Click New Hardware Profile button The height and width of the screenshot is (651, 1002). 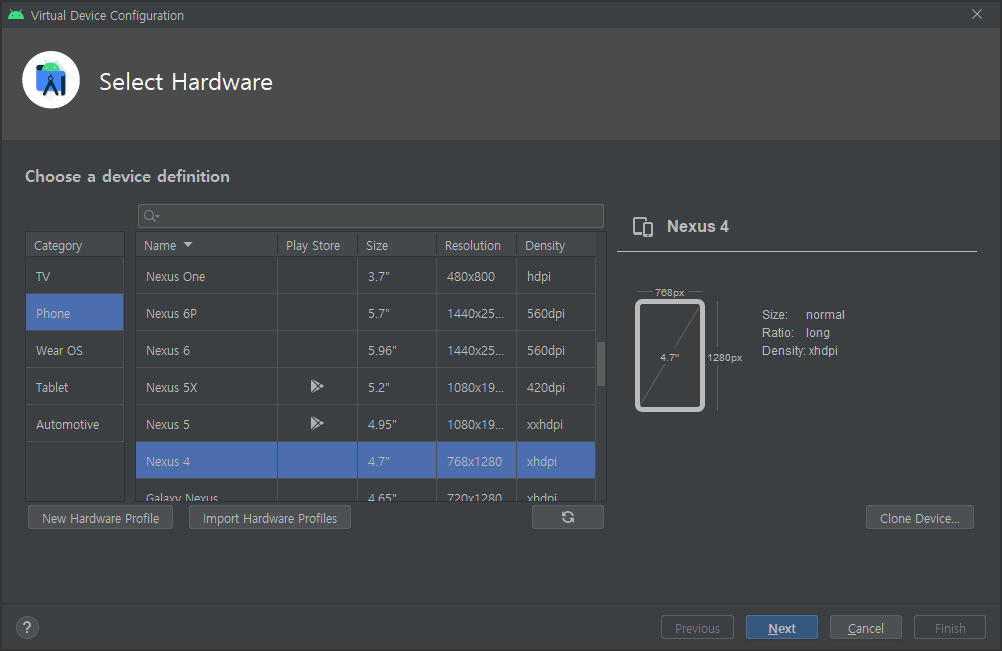pyautogui.click(x=100, y=518)
